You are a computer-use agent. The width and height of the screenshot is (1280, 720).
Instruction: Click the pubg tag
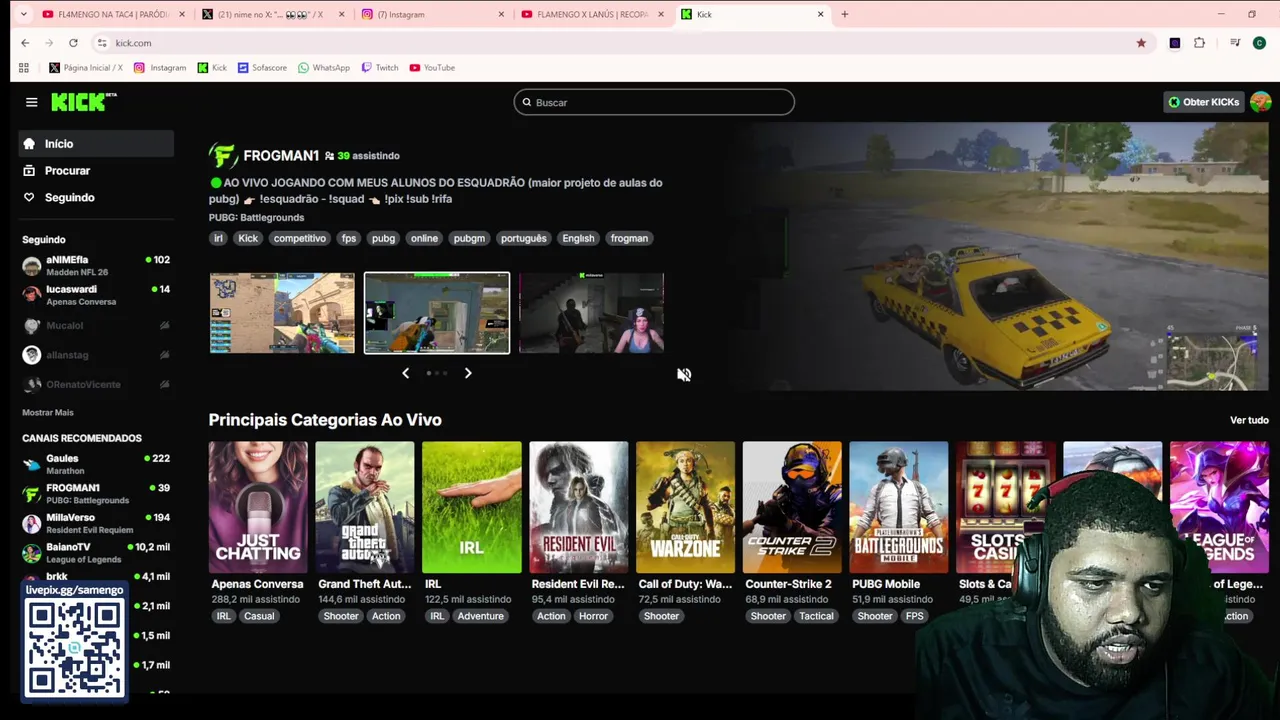tap(383, 238)
